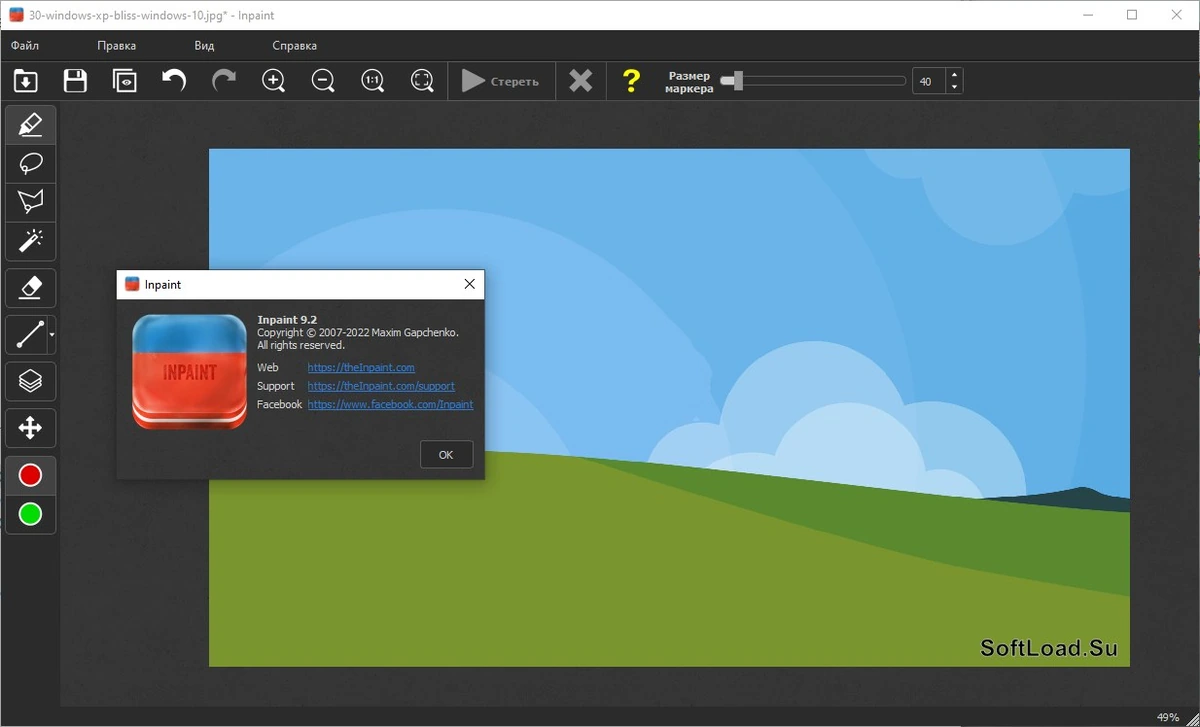Choose the red mask marker color
Image resolution: width=1200 pixels, height=727 pixels.
31,475
